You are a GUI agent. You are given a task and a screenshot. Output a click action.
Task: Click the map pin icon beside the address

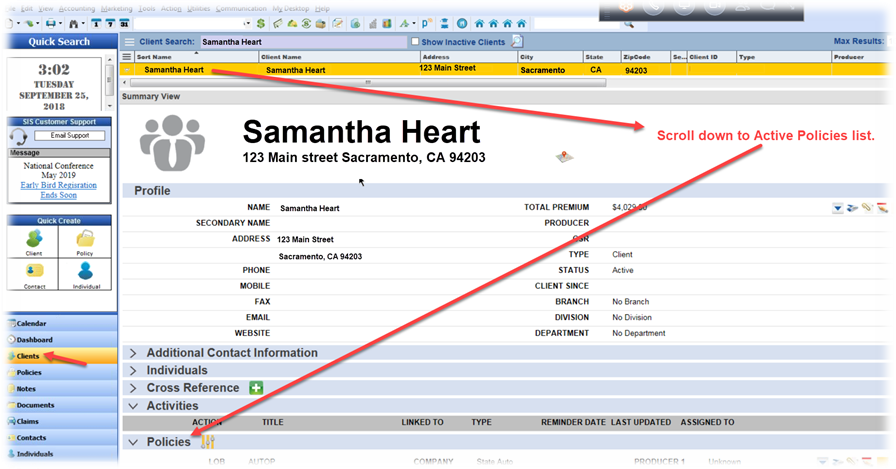[565, 157]
